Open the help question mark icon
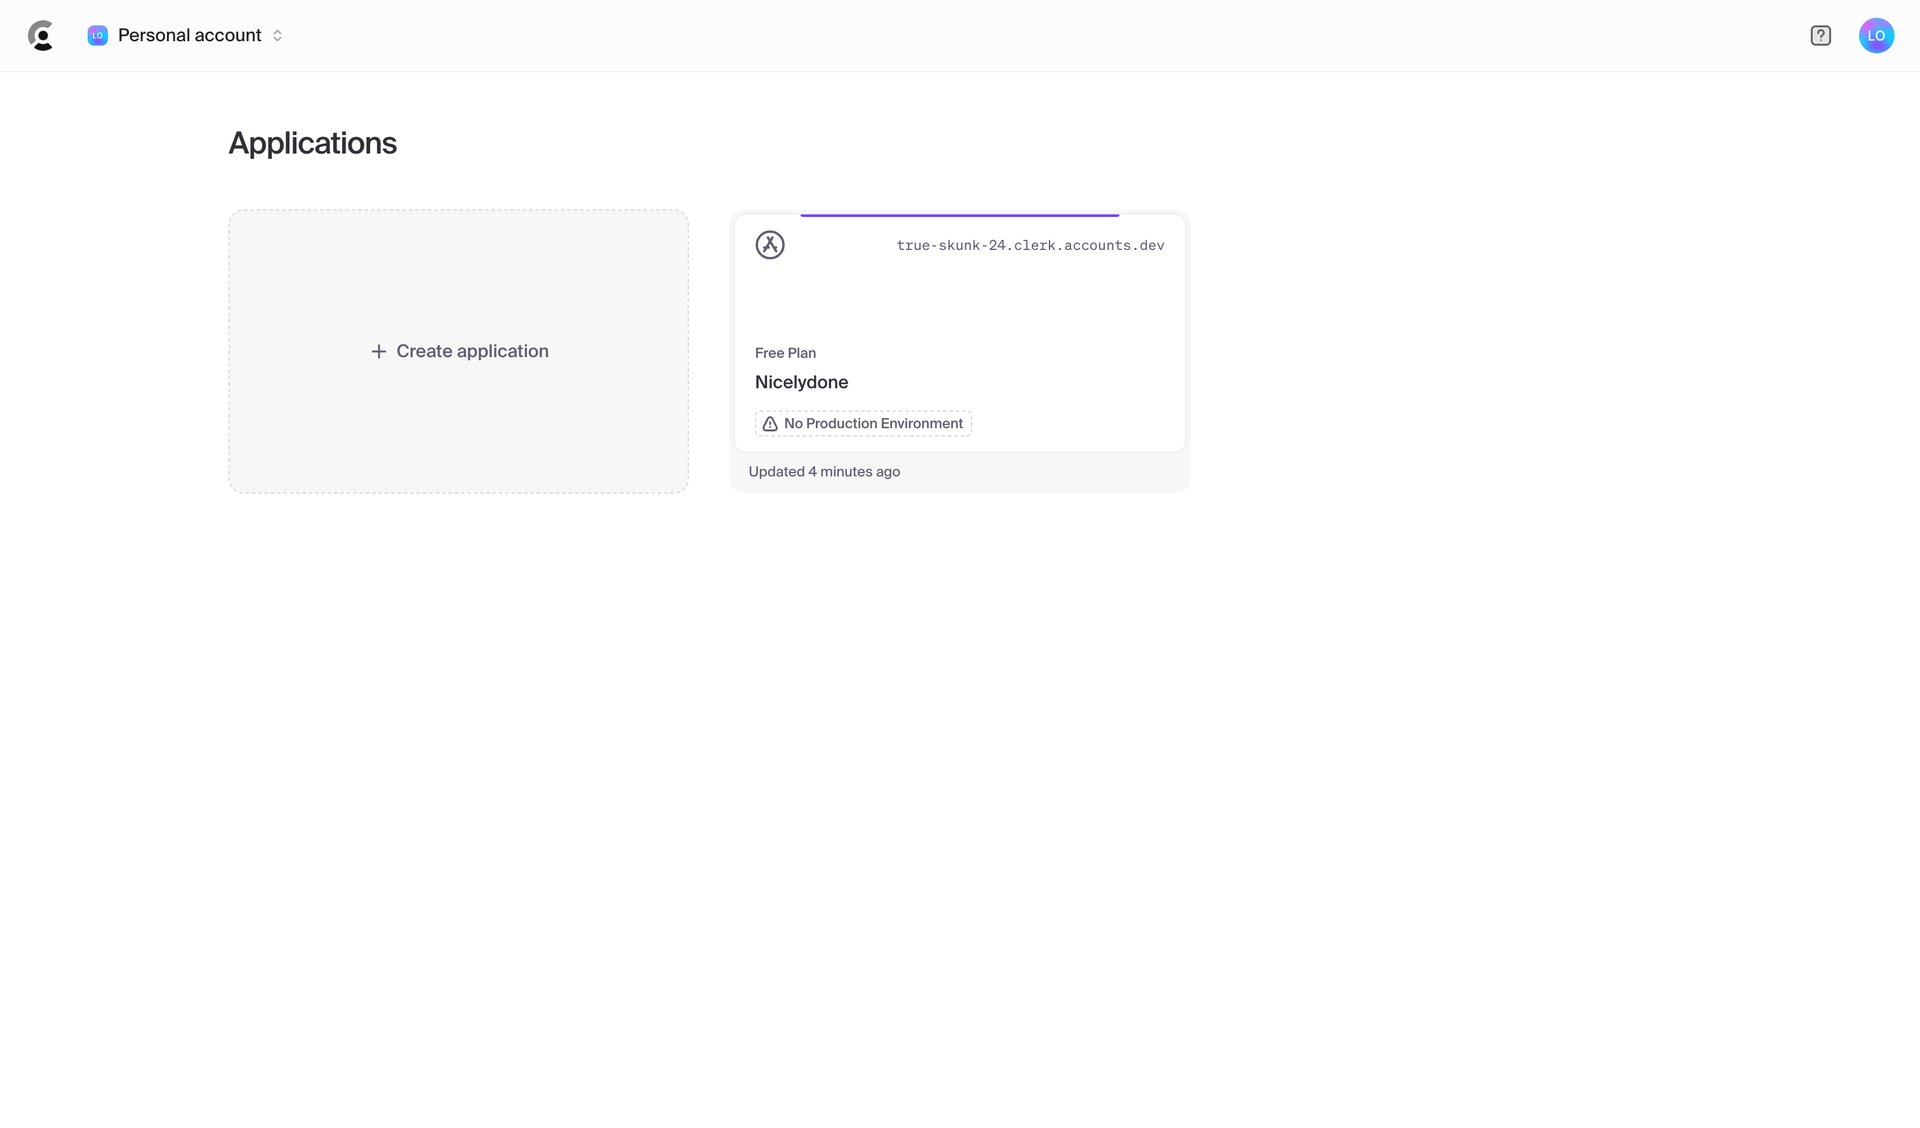1920x1128 pixels. [1820, 35]
